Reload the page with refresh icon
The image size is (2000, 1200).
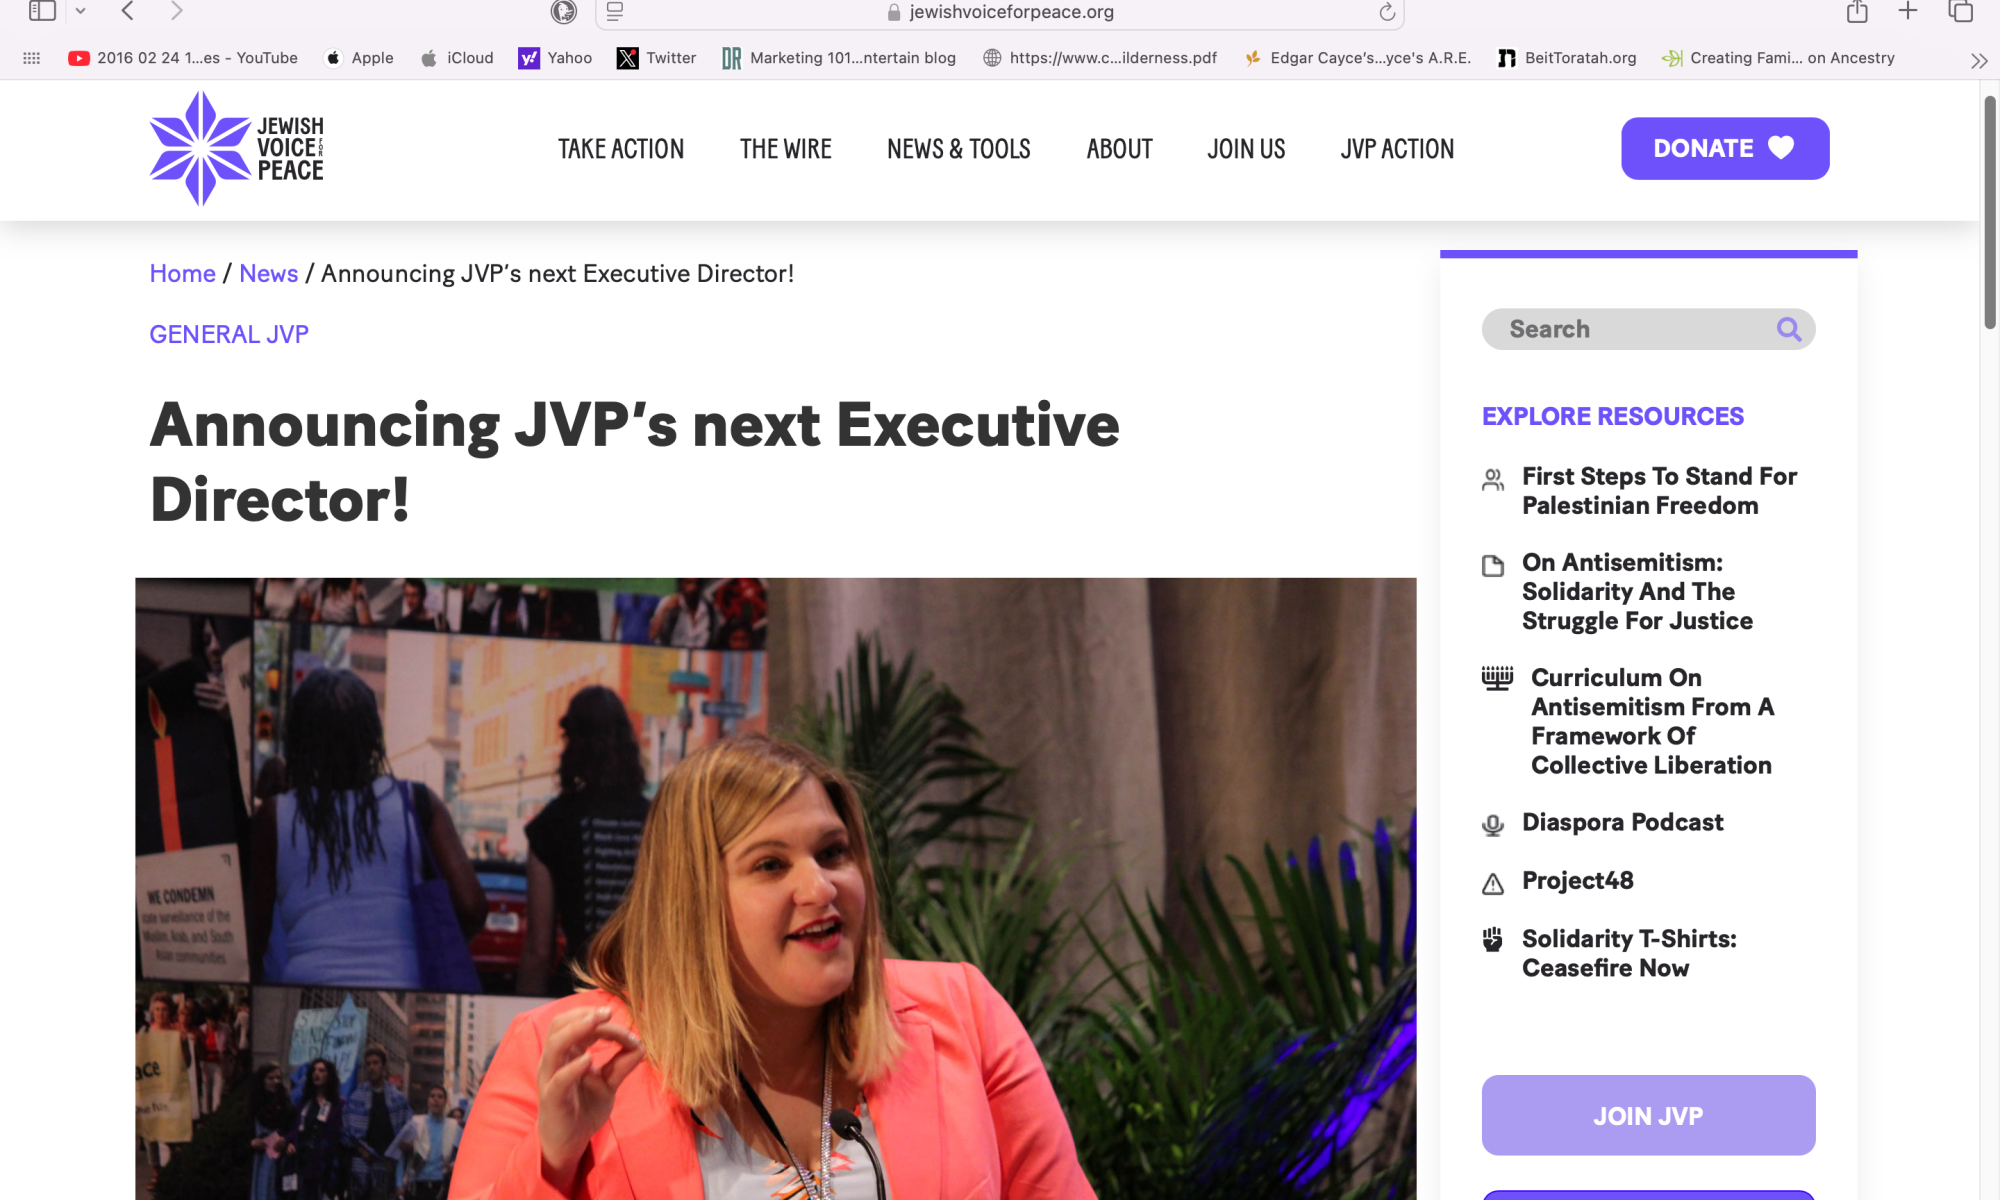(x=1387, y=12)
